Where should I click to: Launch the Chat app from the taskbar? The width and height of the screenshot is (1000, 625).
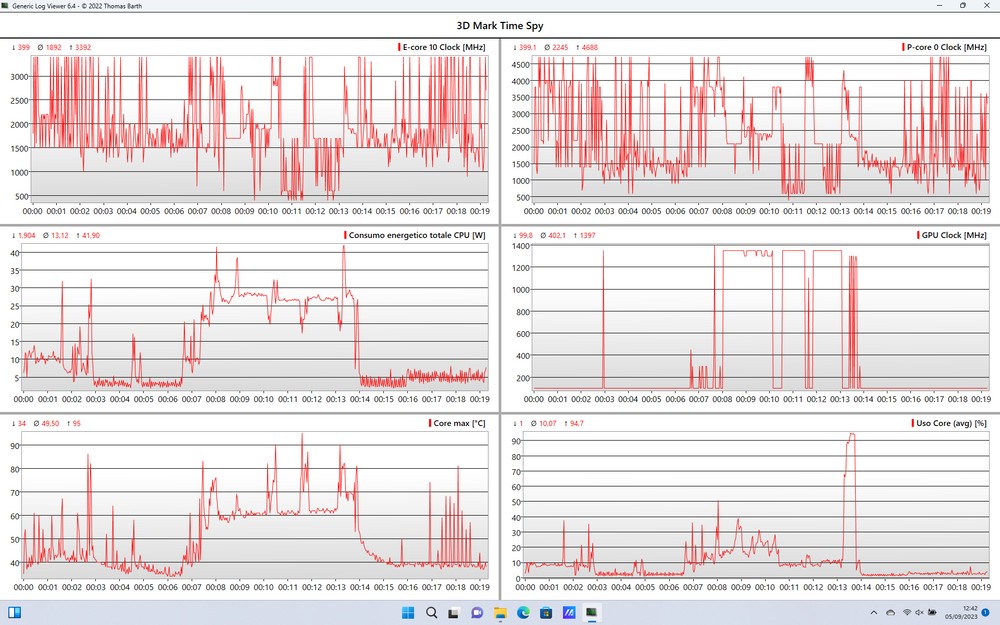tap(476, 613)
